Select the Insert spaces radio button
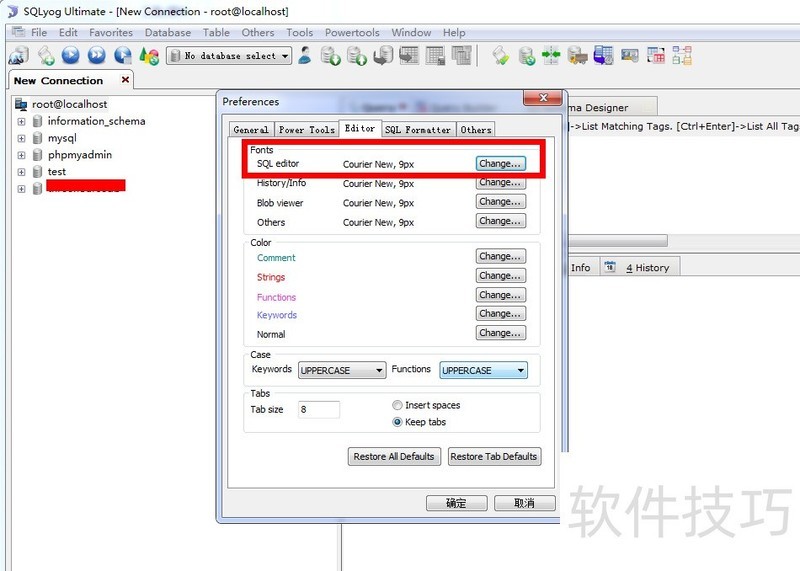The height and width of the screenshot is (571, 800). 397,405
